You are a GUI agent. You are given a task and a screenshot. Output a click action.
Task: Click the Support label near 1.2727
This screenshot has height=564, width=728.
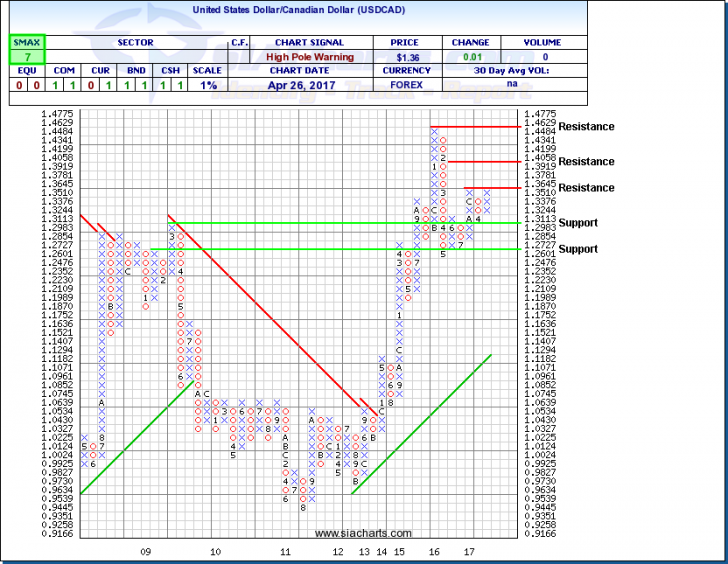coord(578,249)
